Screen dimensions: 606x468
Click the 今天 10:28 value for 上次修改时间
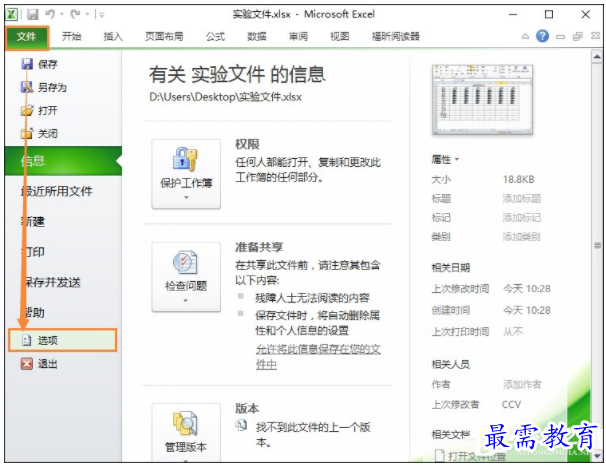point(527,289)
